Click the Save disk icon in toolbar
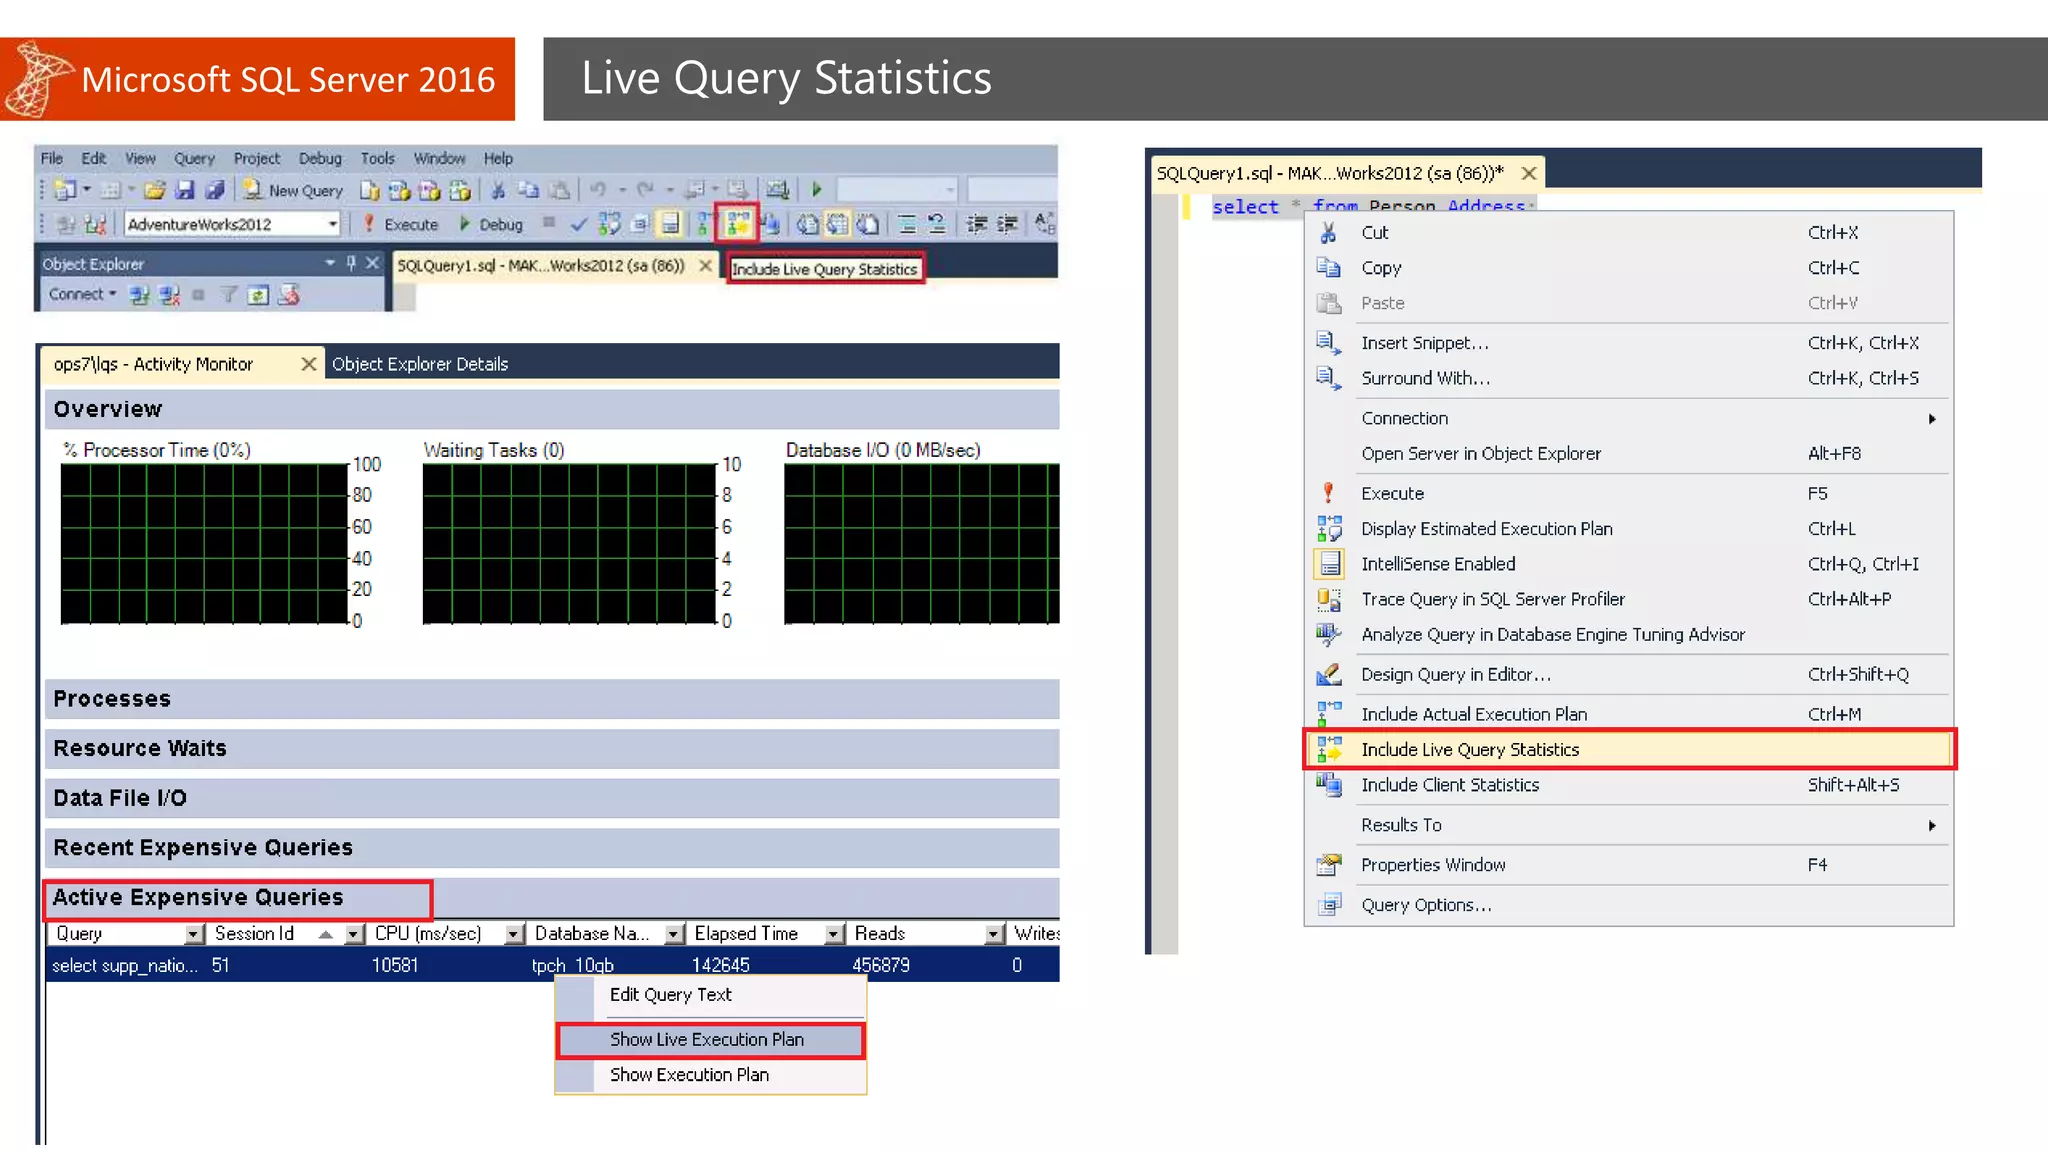This screenshot has height=1152, width=2048. click(x=184, y=190)
